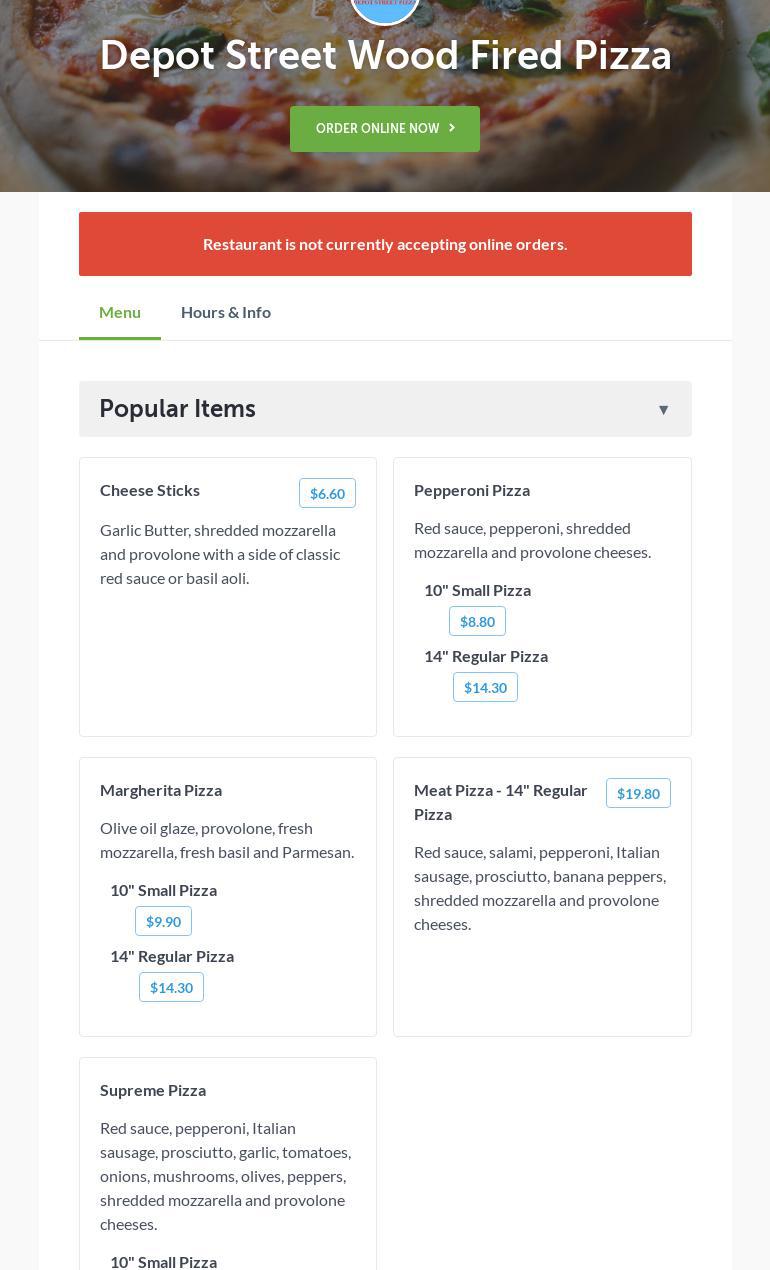The width and height of the screenshot is (770, 1270).
Task: Choose Pepperoni 10" Small Pizza $8.80
Action: coord(477,621)
